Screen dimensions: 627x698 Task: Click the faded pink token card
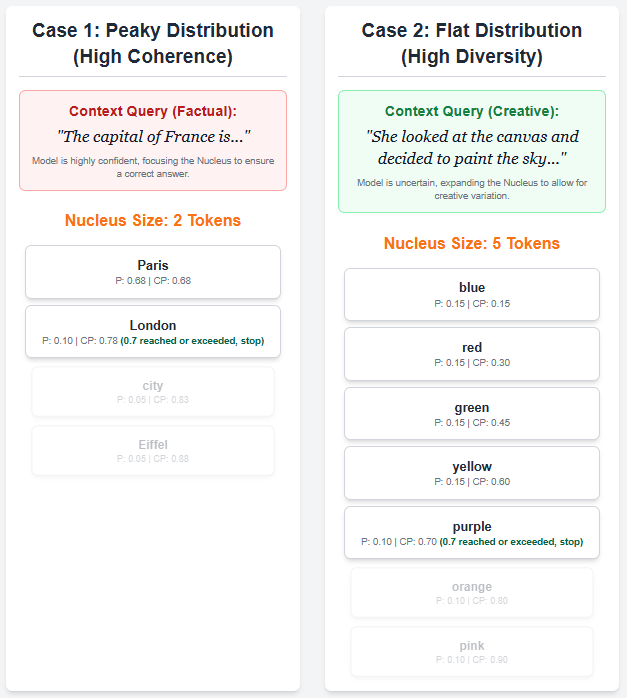coord(472,652)
